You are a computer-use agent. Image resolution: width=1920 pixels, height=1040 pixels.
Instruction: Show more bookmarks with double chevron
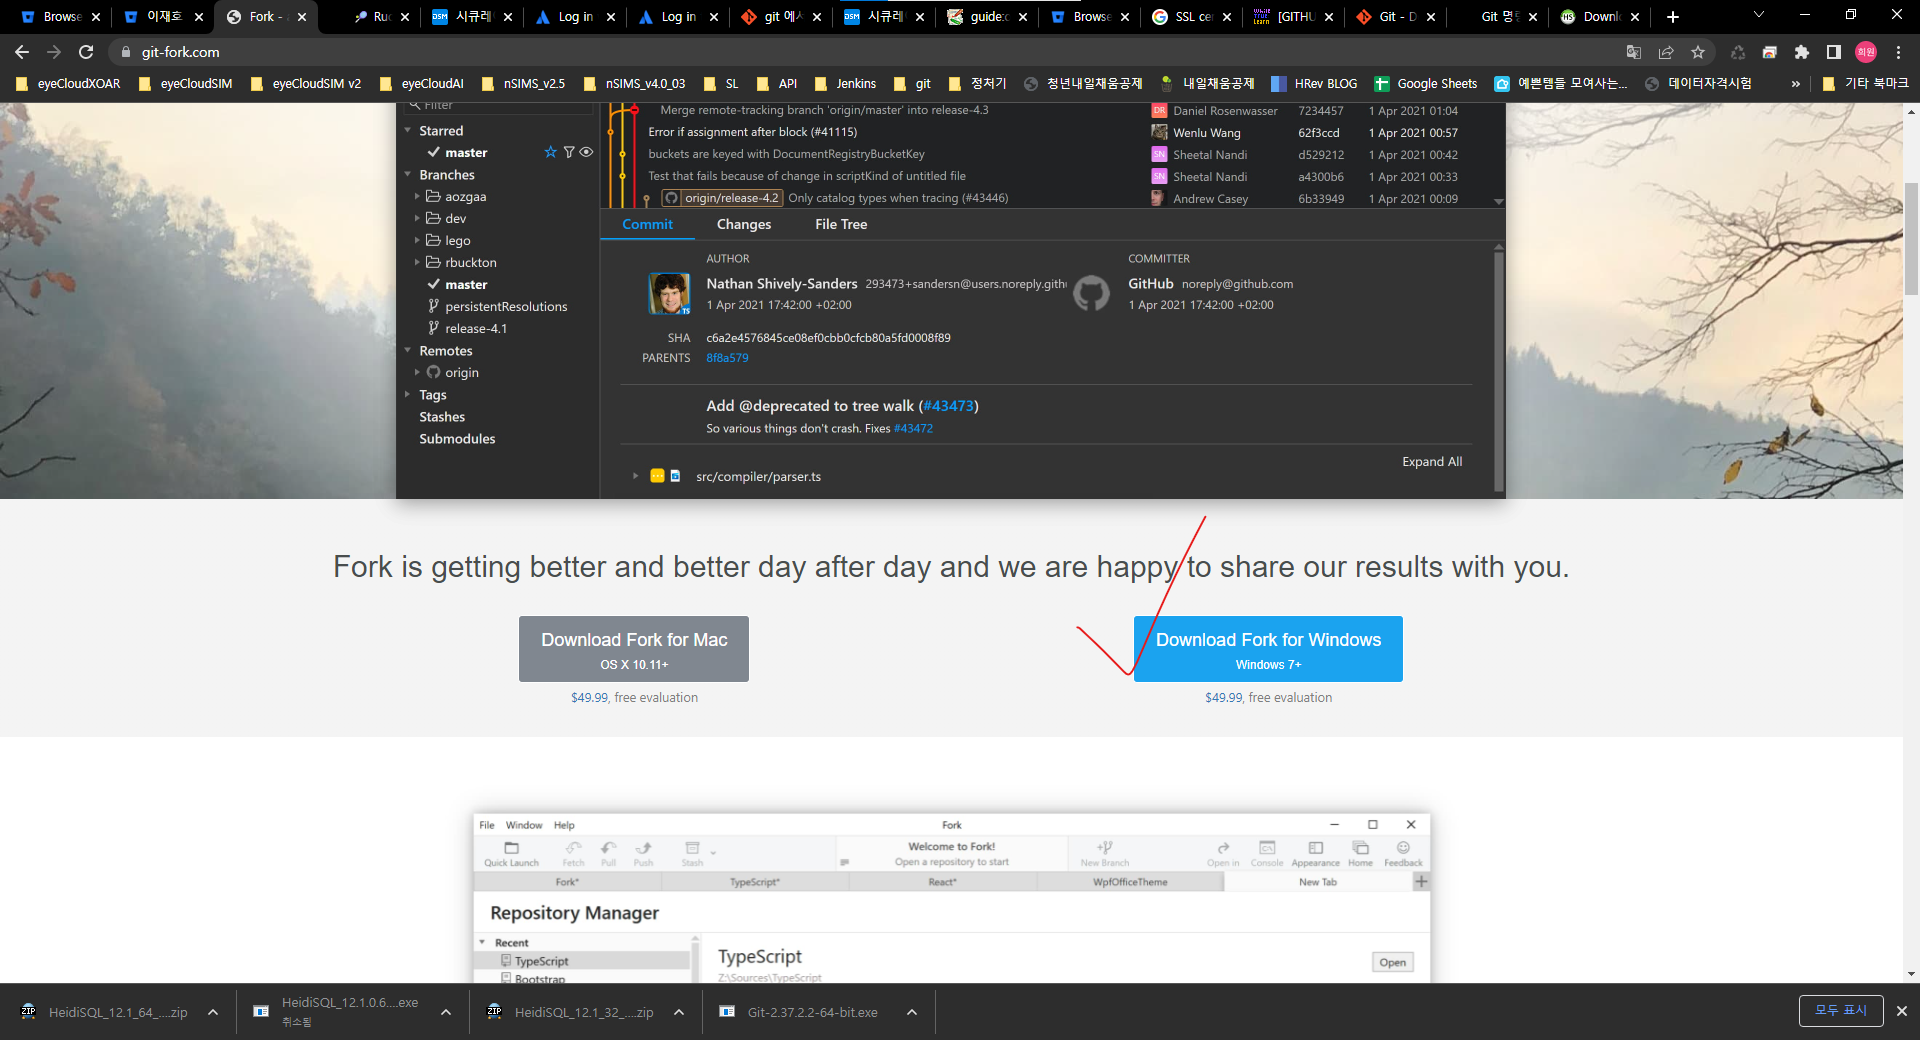coord(1796,84)
